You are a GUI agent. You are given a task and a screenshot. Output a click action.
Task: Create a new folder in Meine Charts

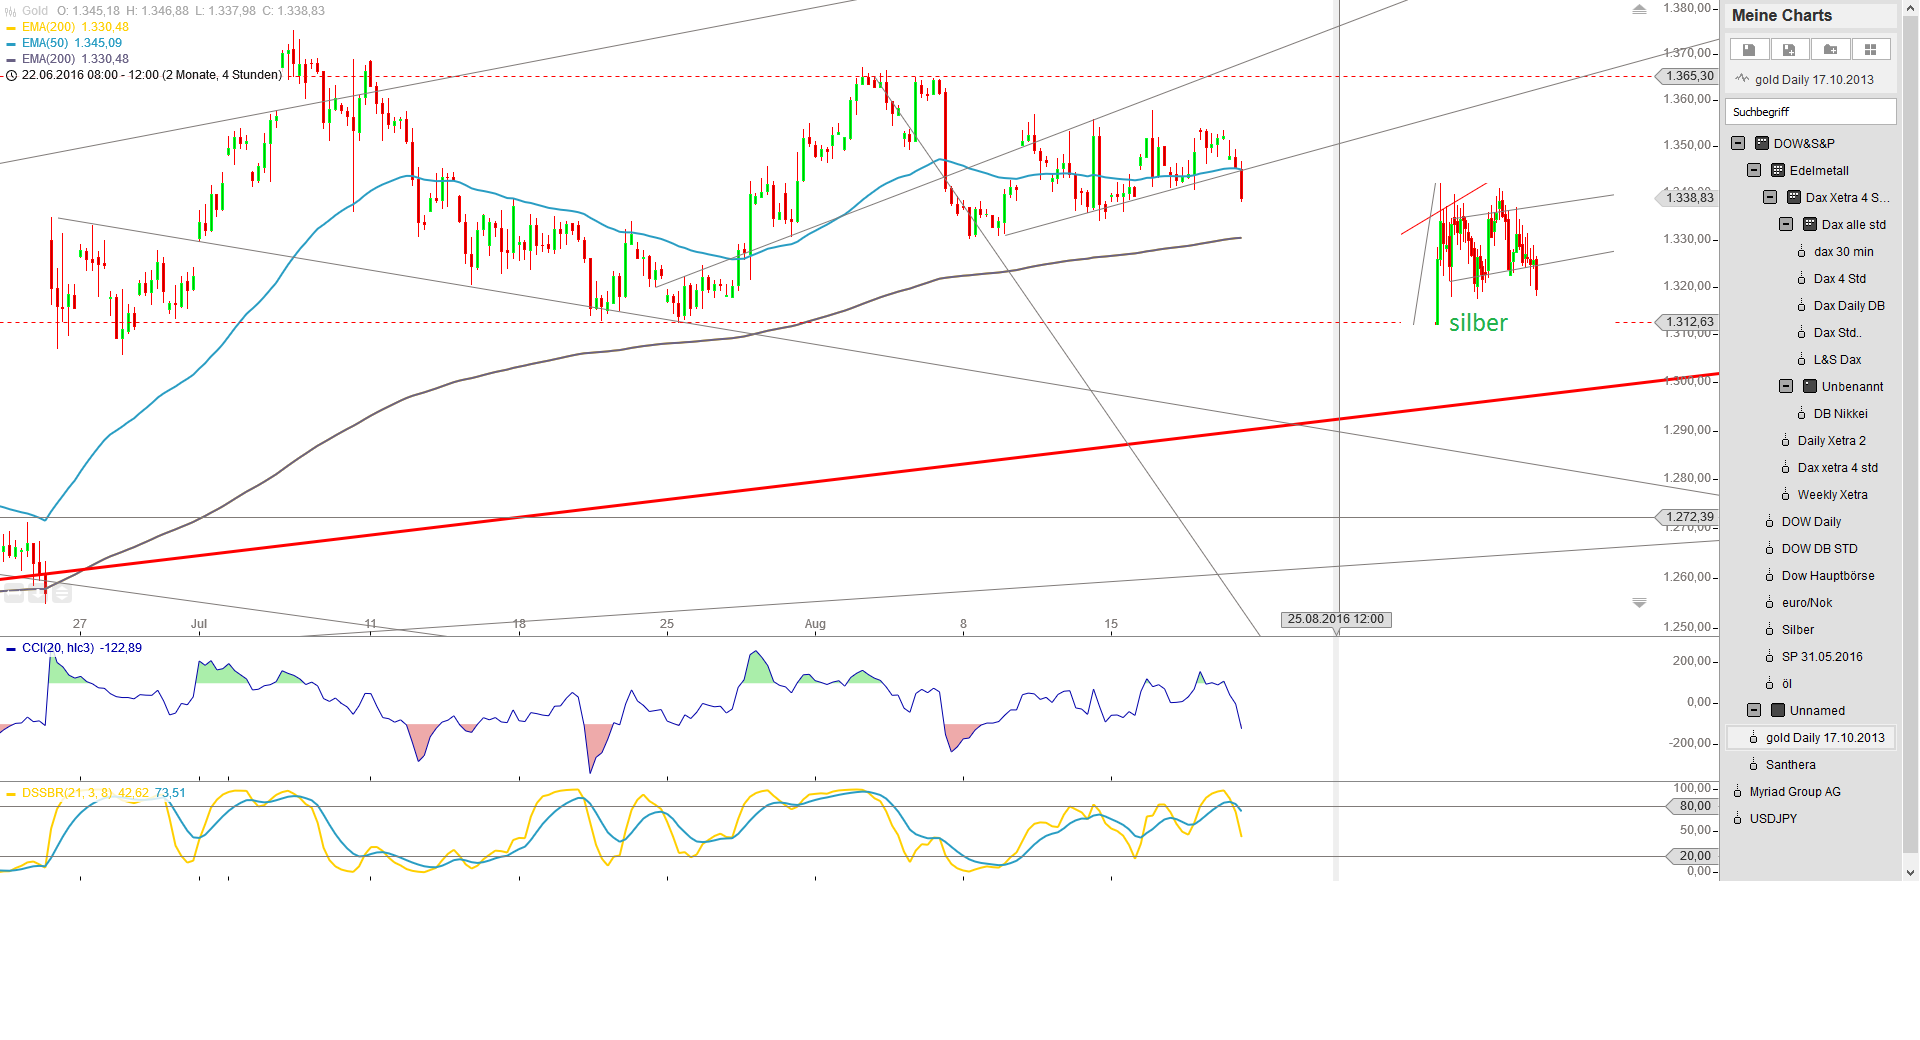click(x=1830, y=50)
